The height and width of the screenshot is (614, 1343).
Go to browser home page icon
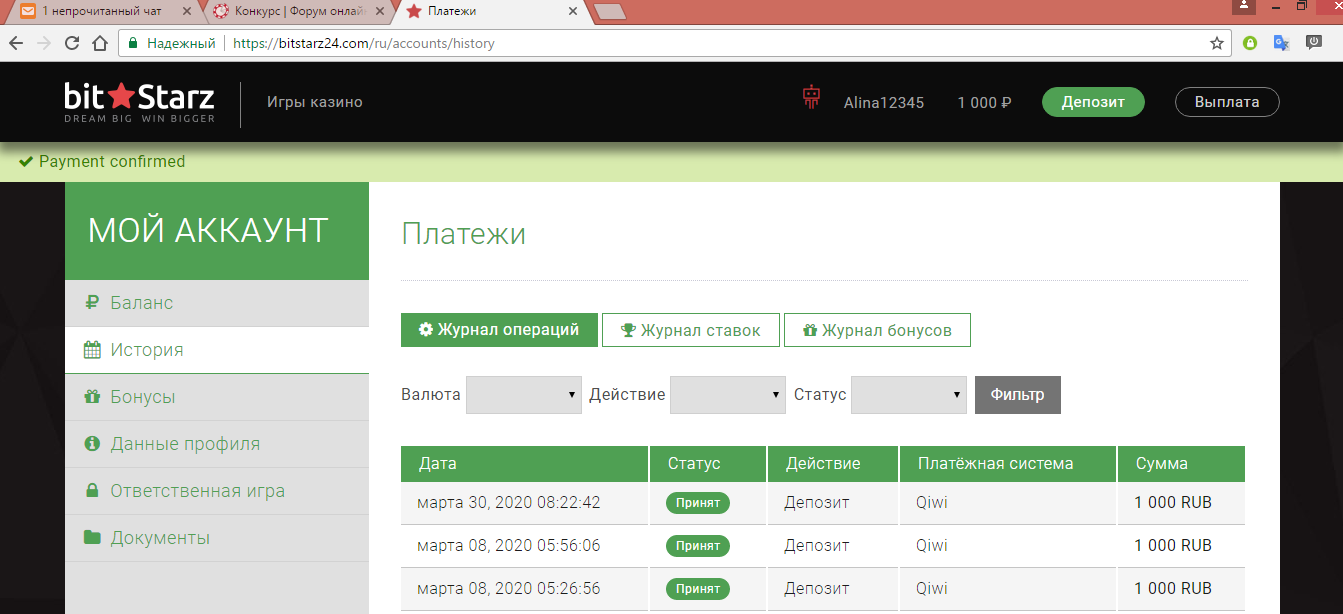[99, 43]
